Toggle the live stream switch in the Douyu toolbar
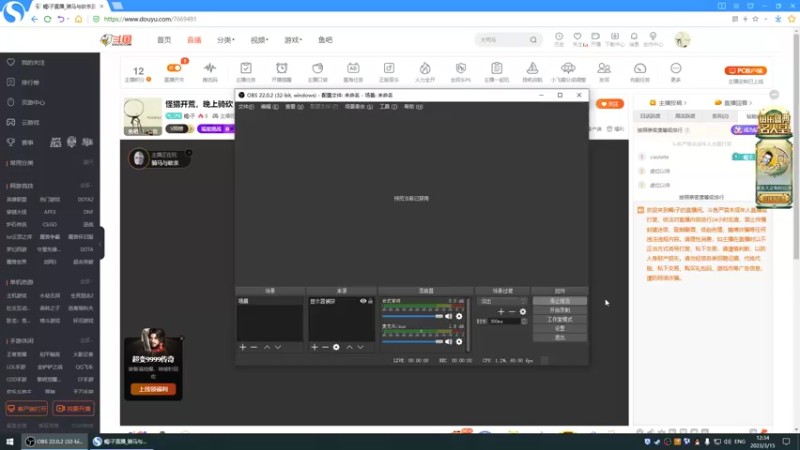 174,68
